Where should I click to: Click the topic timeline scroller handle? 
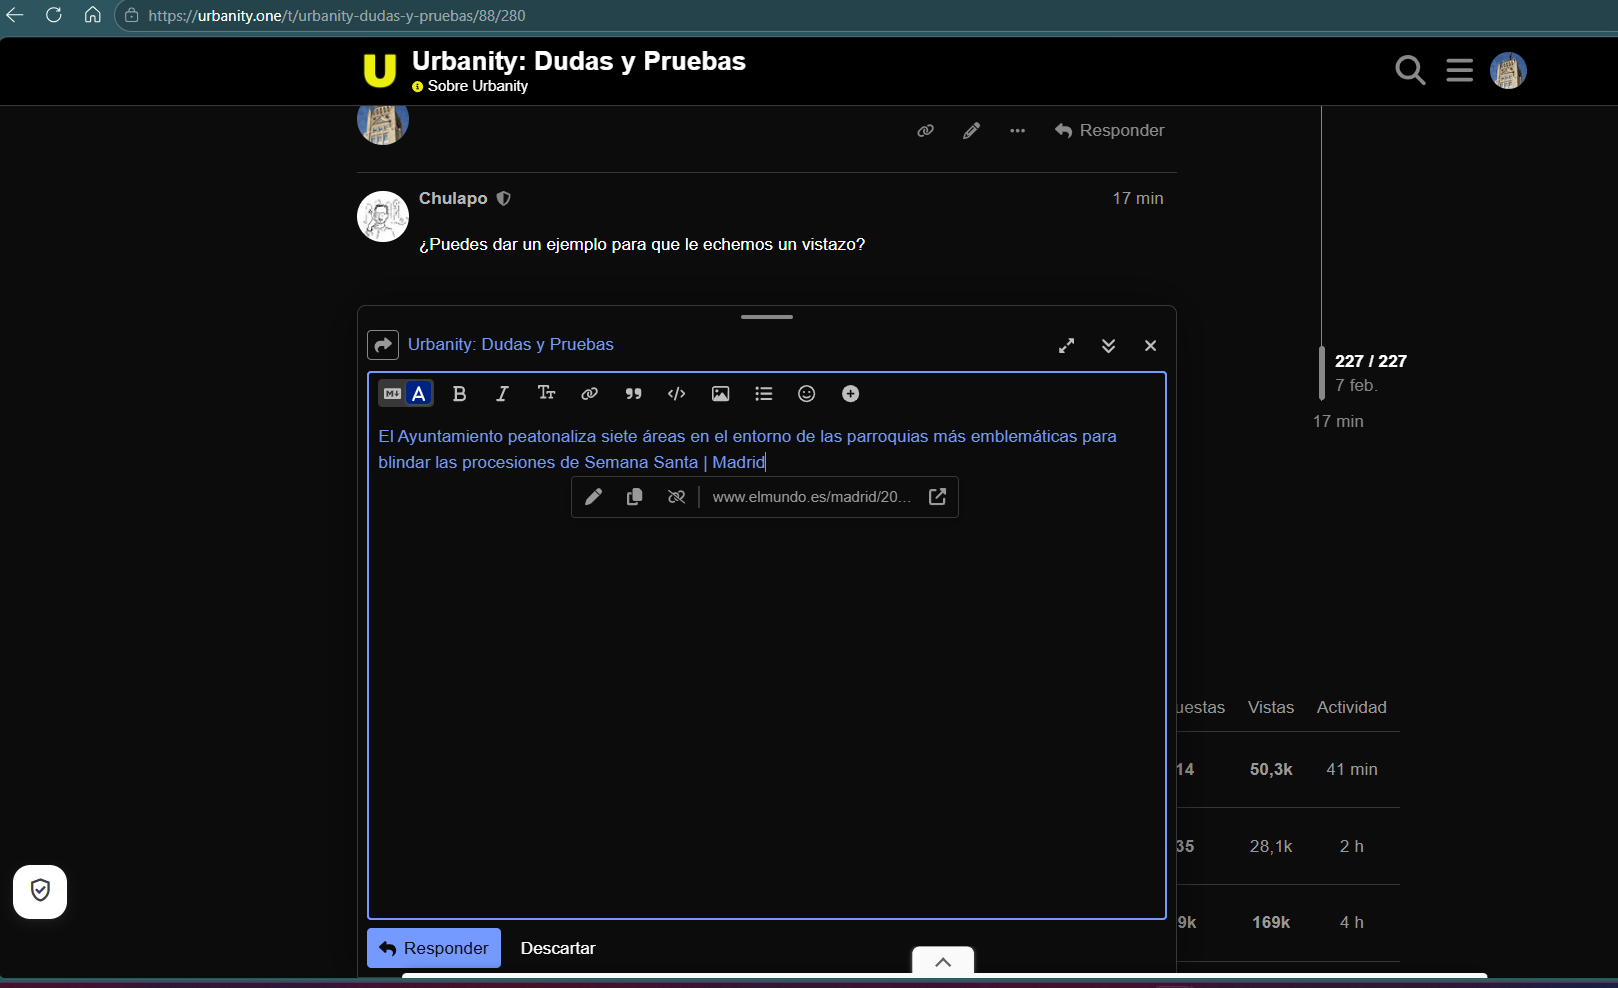tap(1322, 373)
